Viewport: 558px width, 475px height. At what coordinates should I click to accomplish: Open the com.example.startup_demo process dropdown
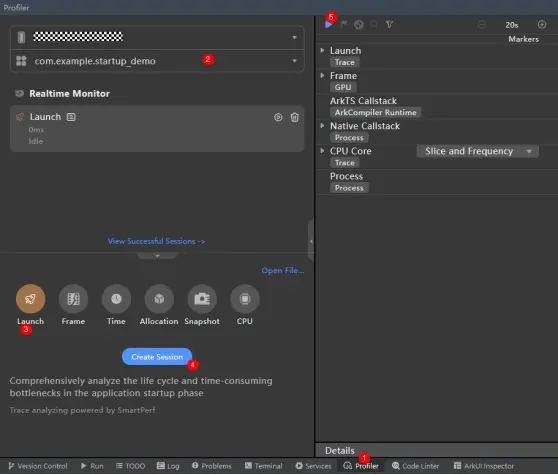pos(294,61)
